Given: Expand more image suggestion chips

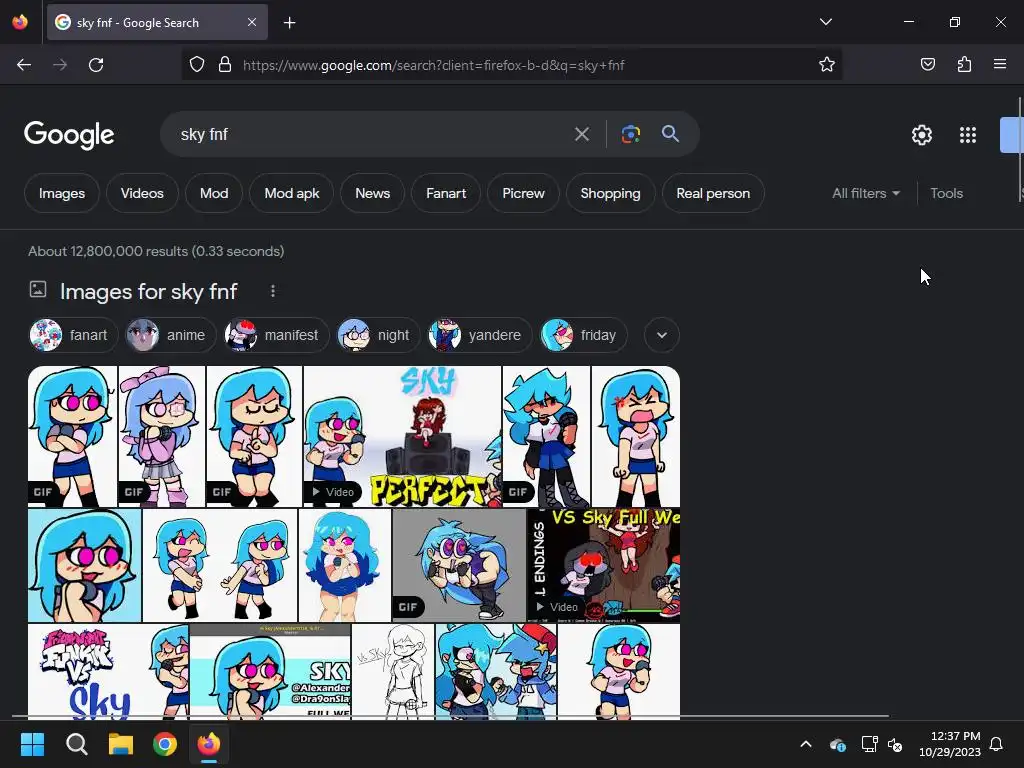Looking at the screenshot, I should pos(662,335).
